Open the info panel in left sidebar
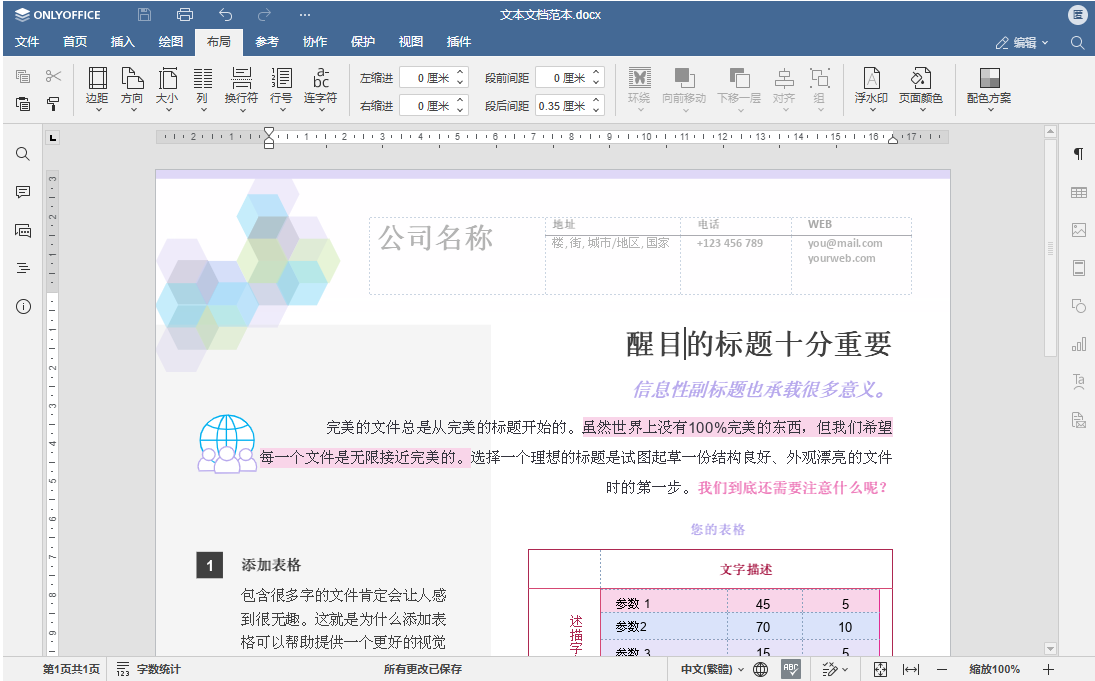Viewport: 1095px width, 681px height. pos(23,307)
